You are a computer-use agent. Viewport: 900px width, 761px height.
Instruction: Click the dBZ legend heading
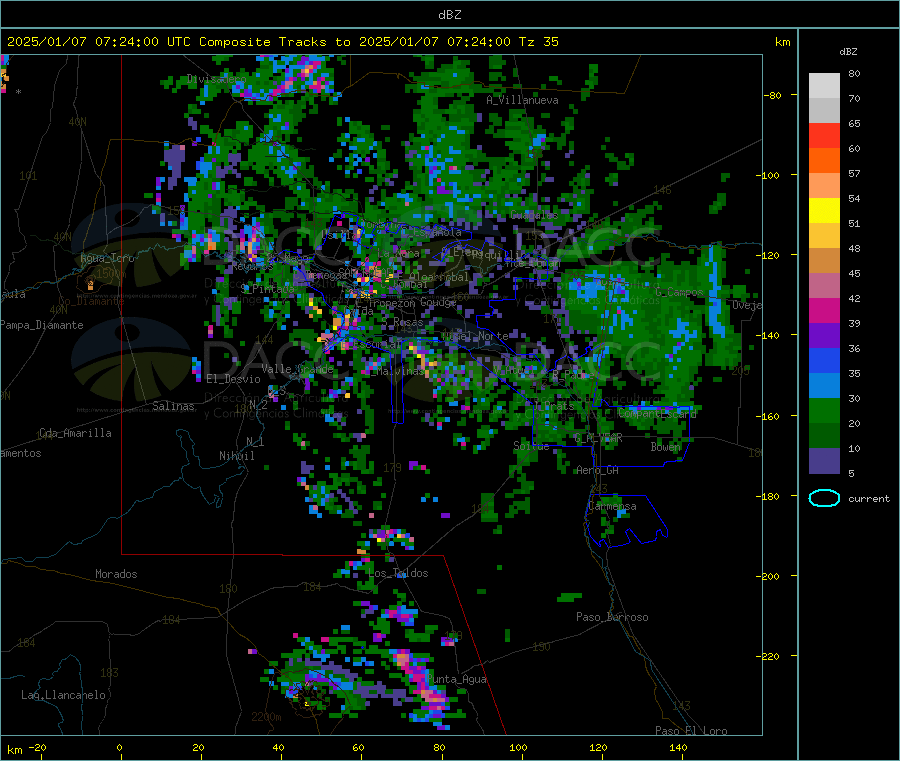pos(848,52)
